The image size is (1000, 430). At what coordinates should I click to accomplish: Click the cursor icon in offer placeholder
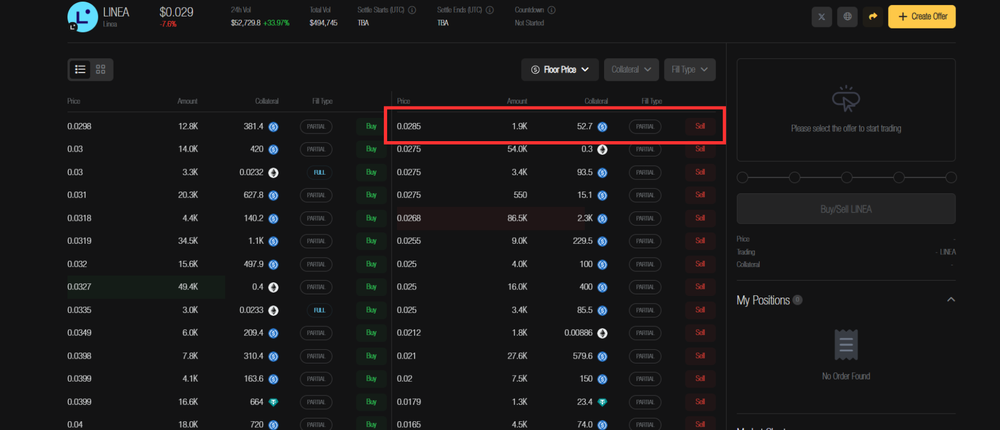coord(846,98)
